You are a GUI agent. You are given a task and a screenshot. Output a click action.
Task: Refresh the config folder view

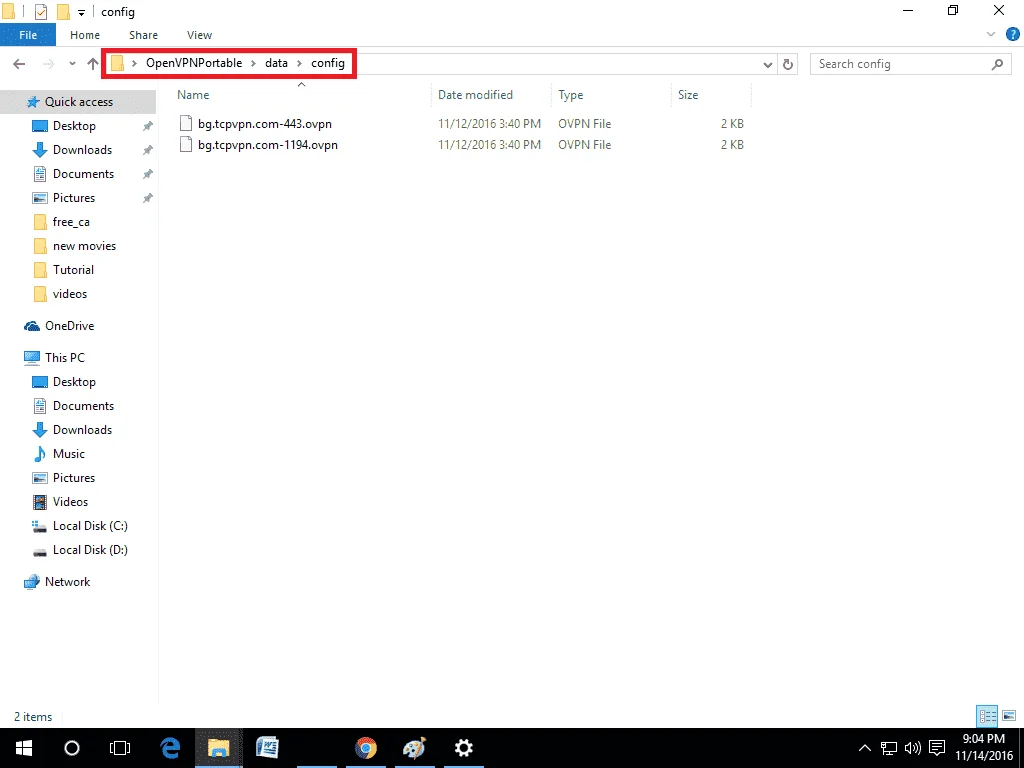tap(788, 64)
